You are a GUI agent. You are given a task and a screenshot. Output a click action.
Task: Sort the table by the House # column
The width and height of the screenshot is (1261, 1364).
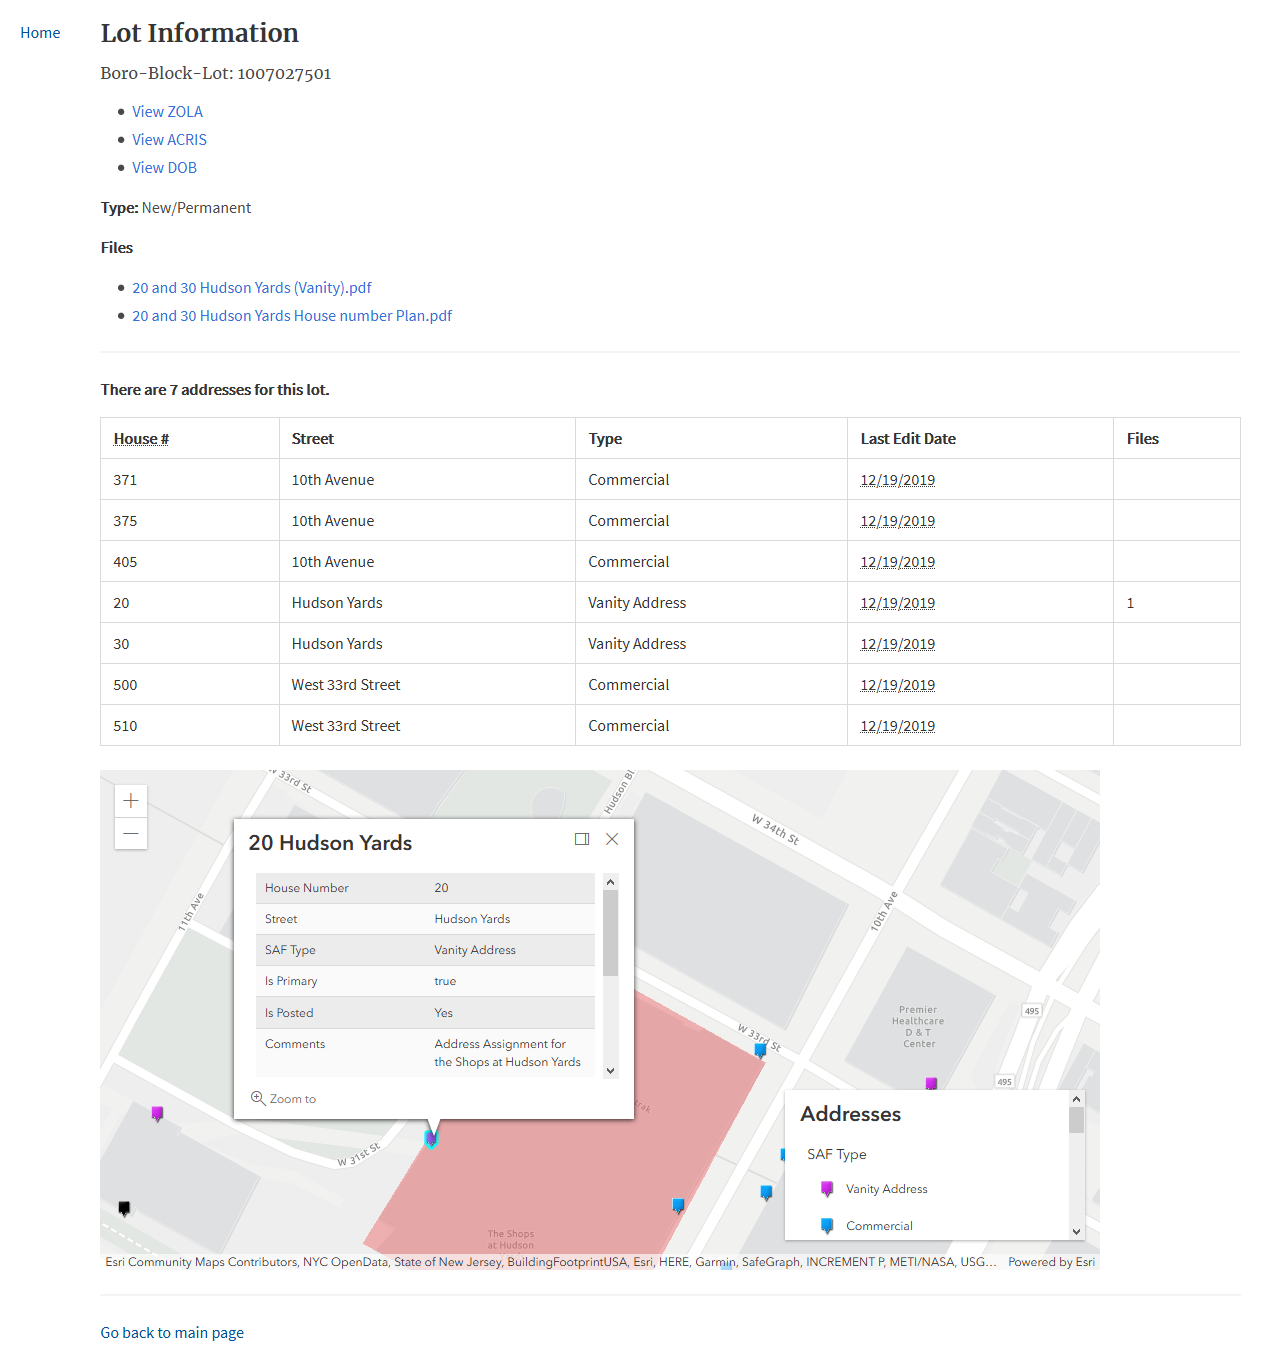pyautogui.click(x=141, y=438)
